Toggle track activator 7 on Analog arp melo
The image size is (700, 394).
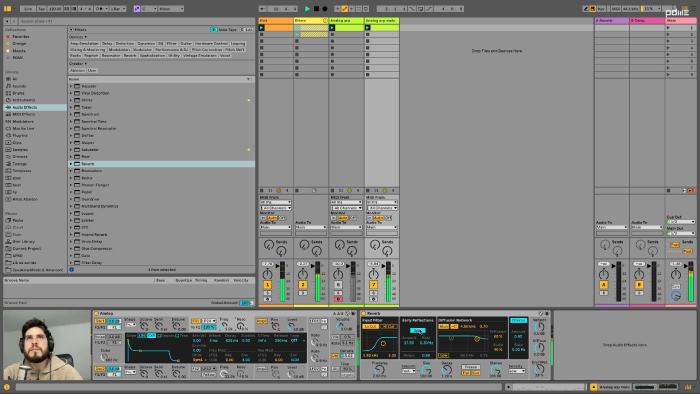click(373, 285)
